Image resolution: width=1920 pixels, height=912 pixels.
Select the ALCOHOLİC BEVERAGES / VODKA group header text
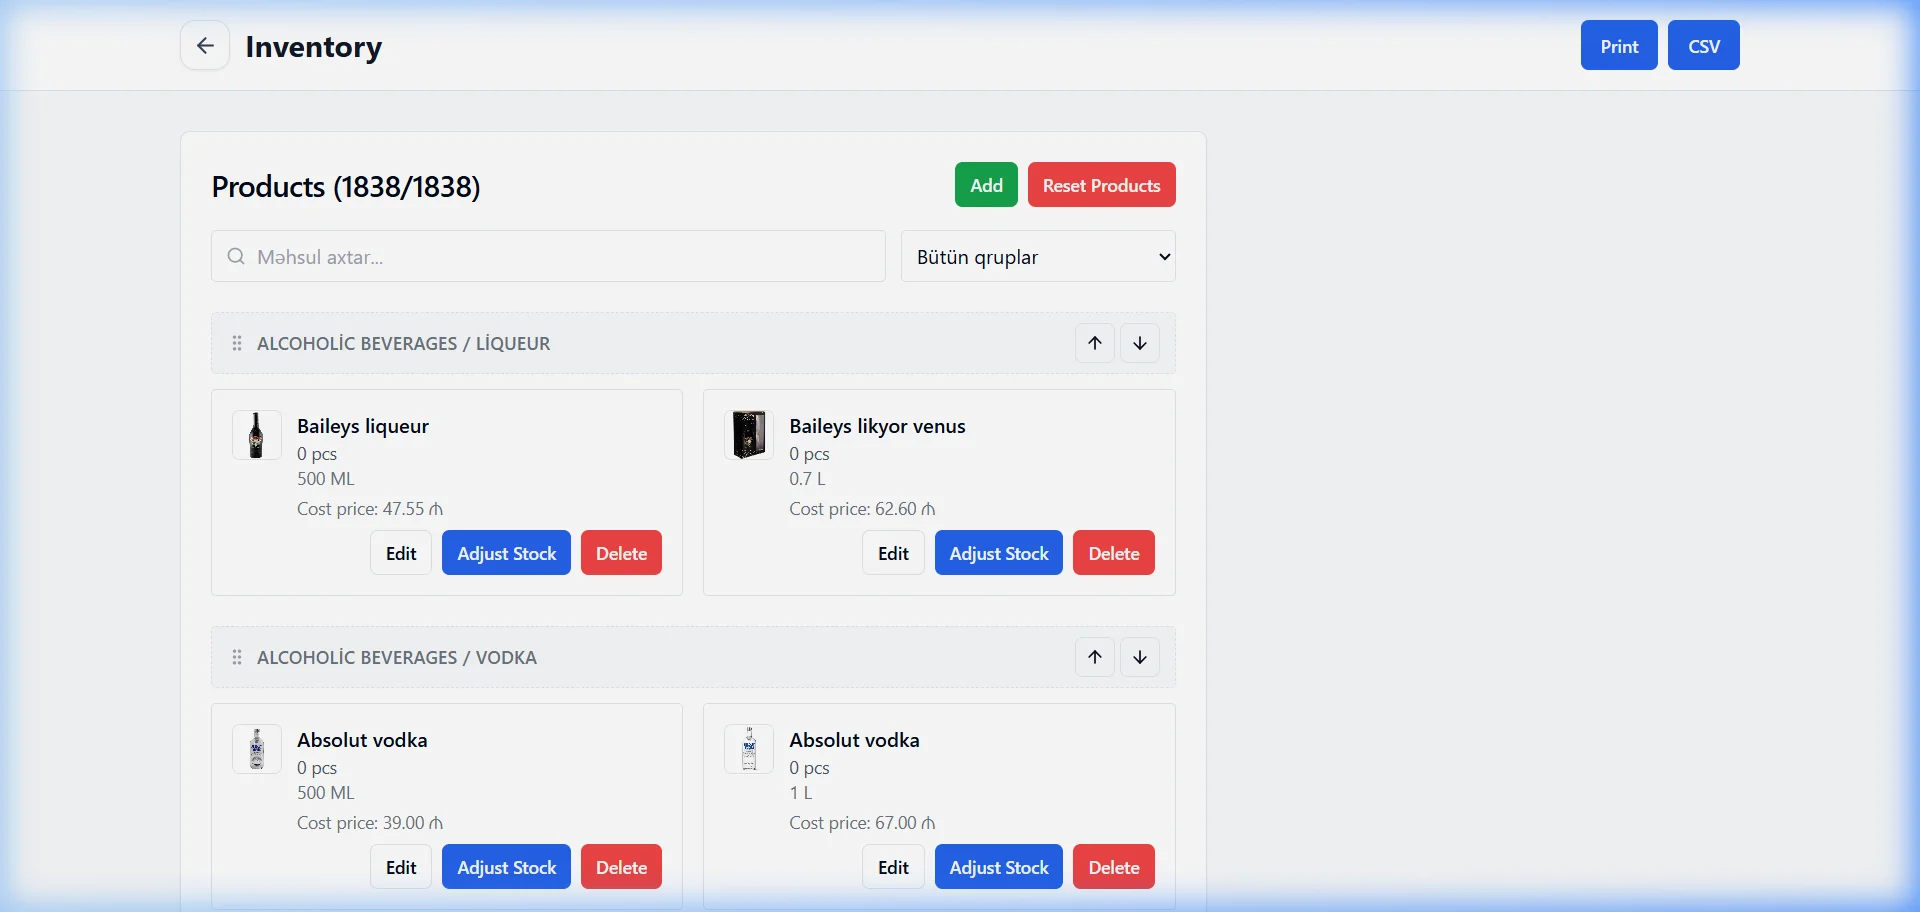tap(397, 657)
